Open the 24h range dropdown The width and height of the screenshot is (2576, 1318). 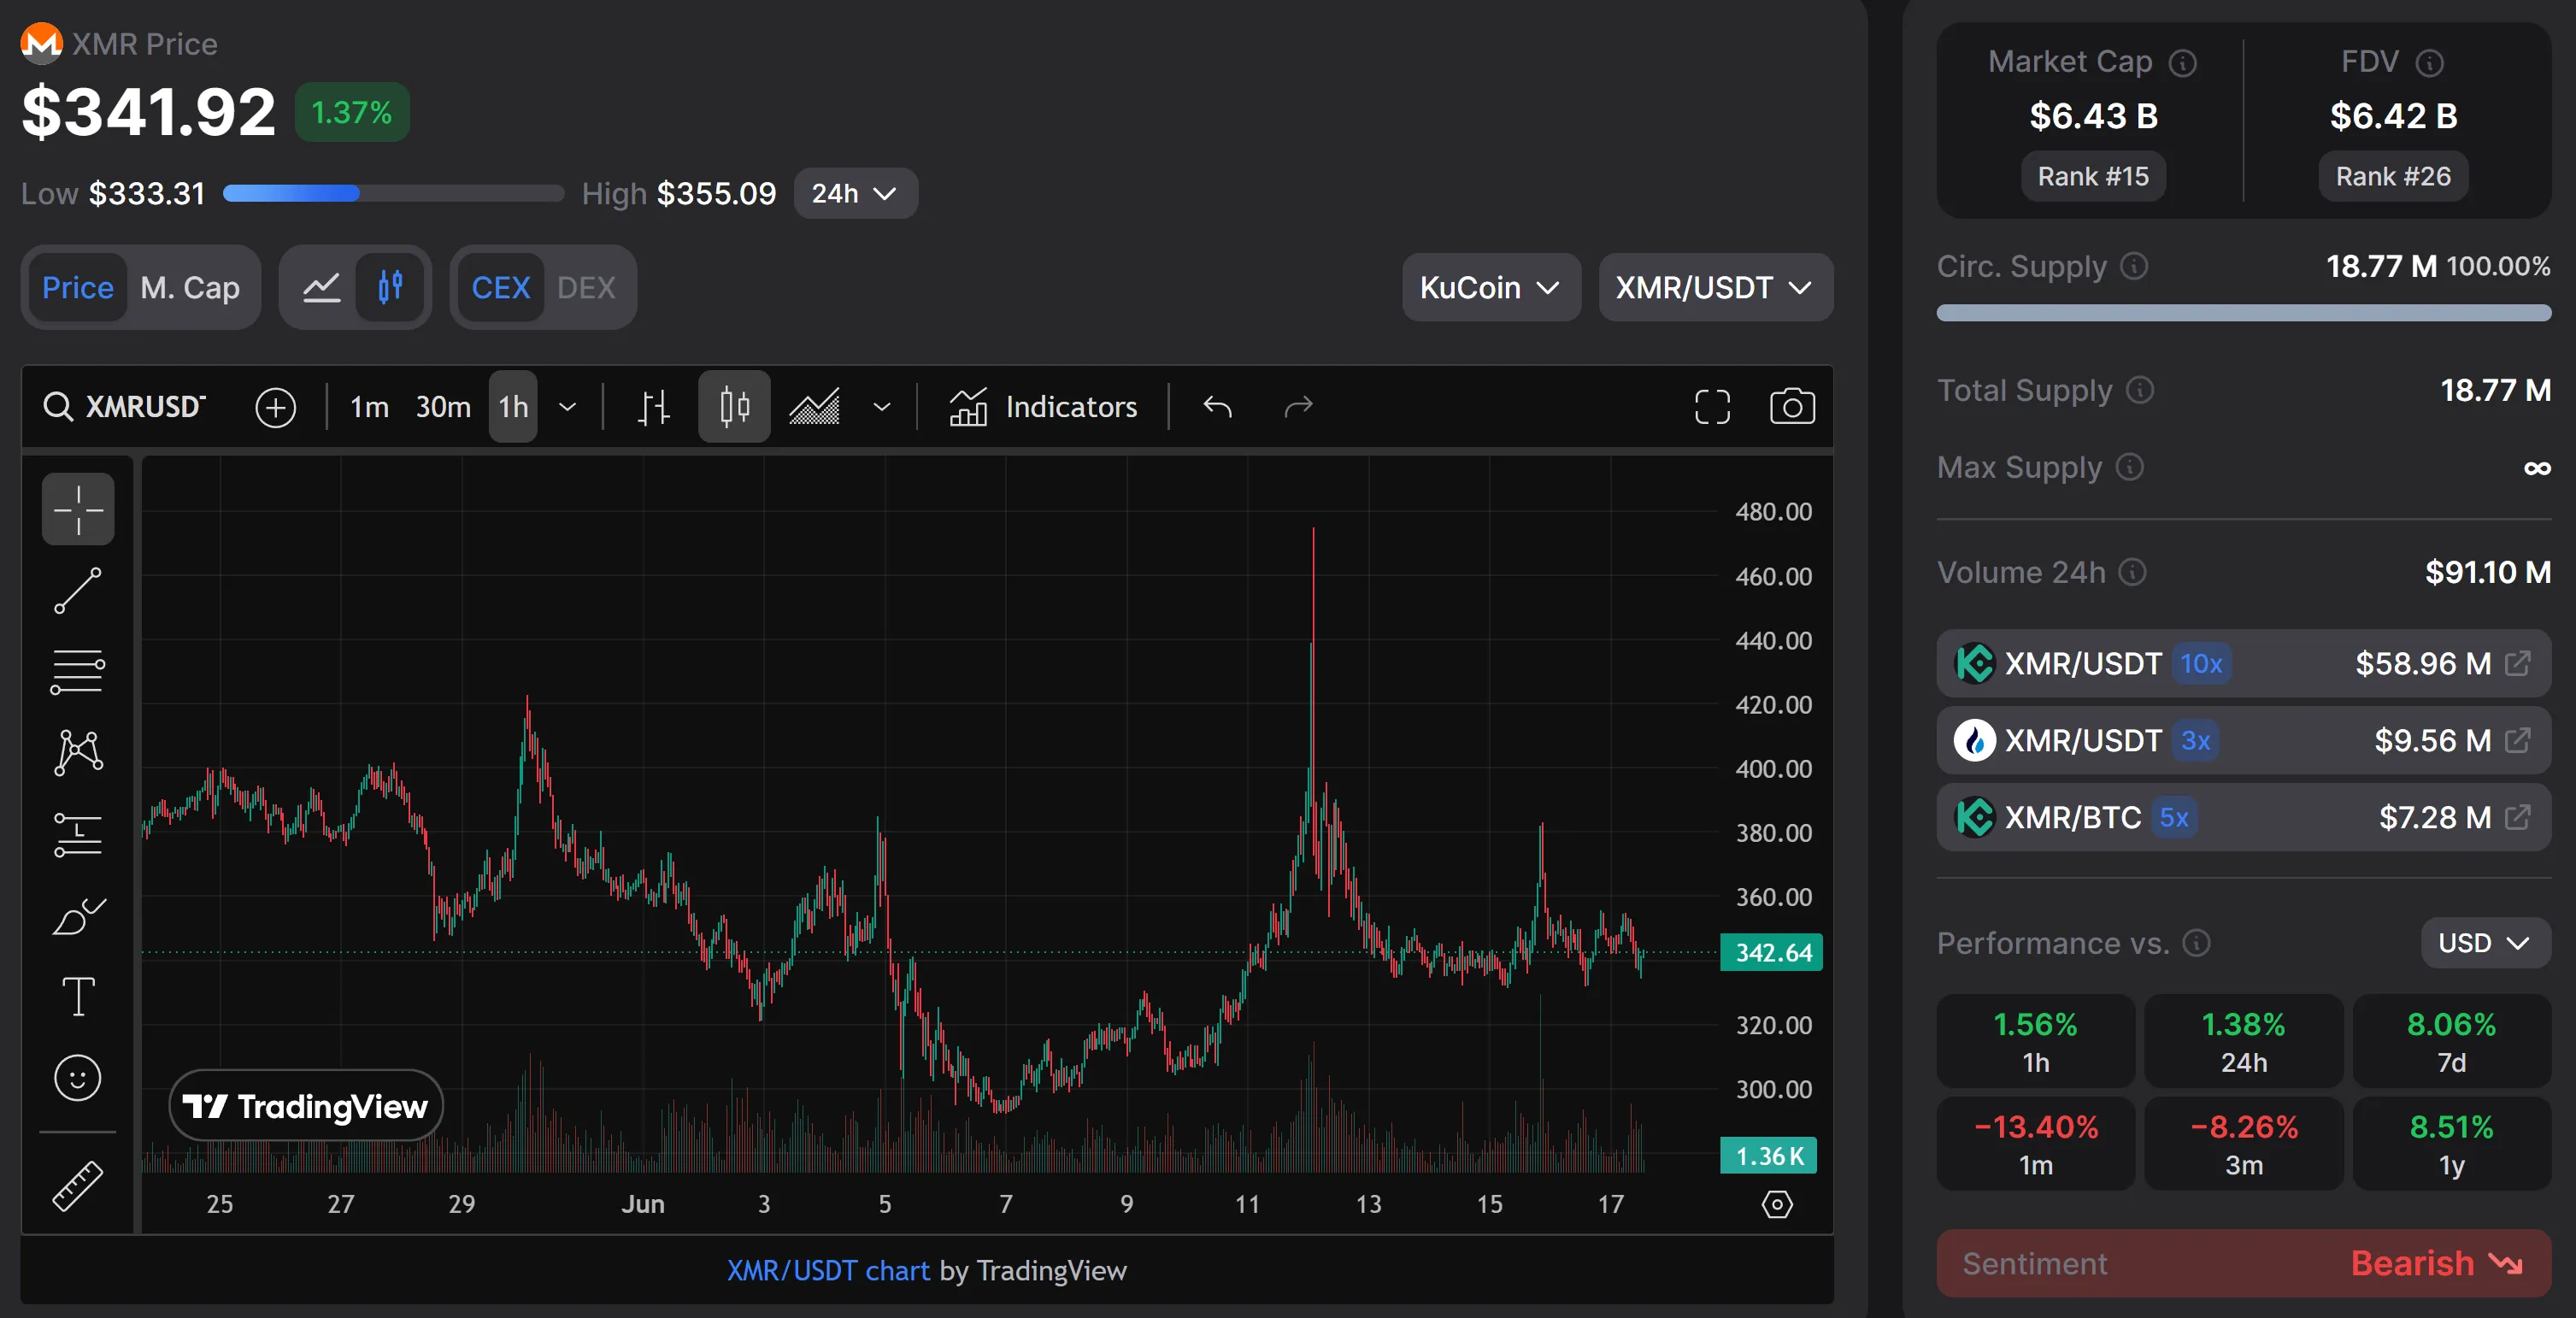[x=855, y=193]
